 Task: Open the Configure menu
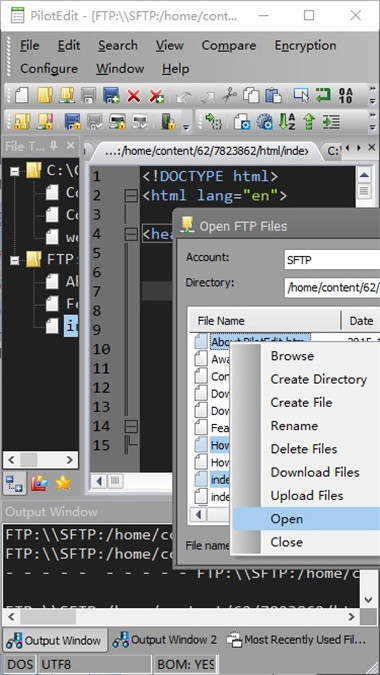click(49, 68)
